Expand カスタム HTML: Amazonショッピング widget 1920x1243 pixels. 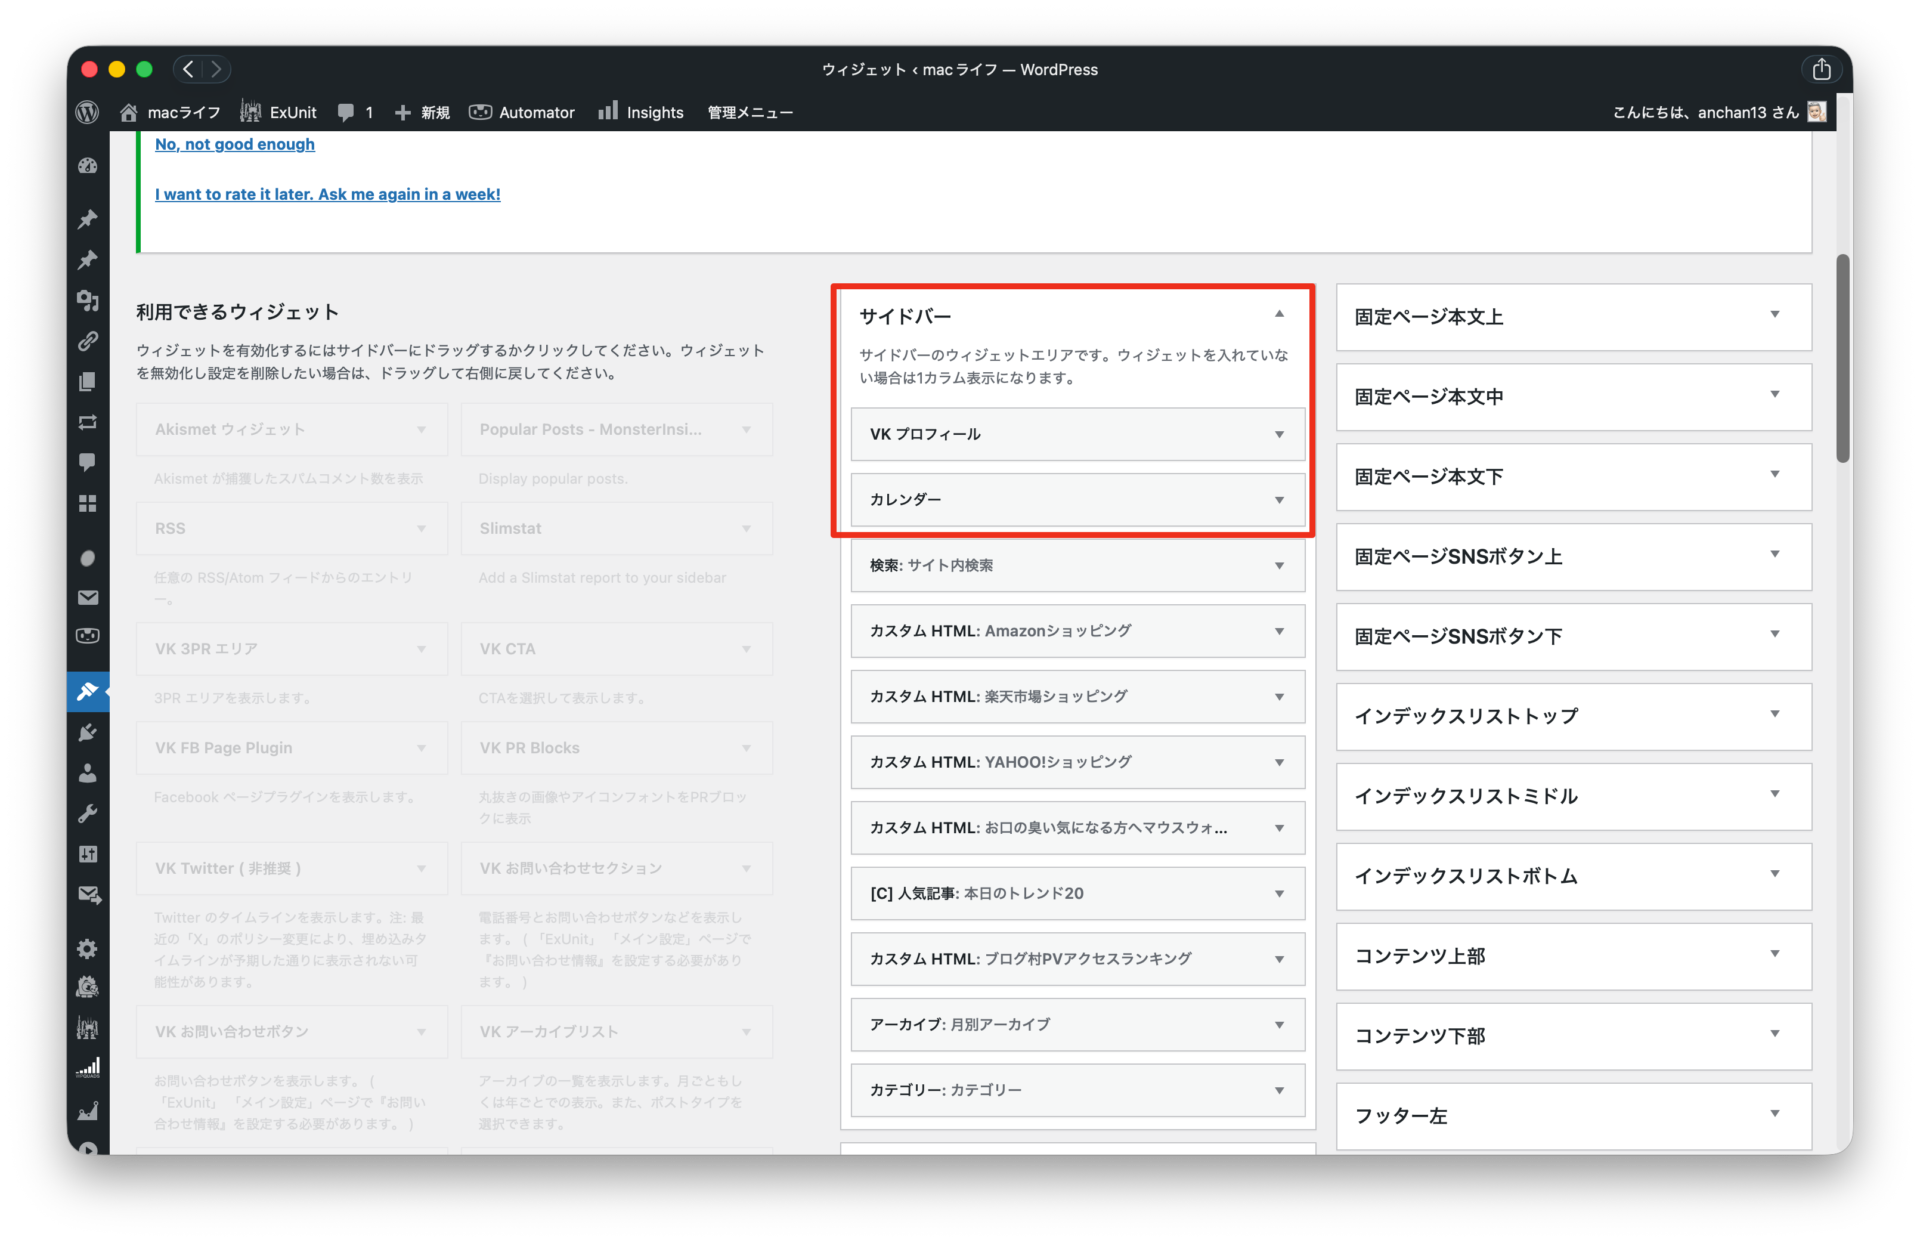1279,631
